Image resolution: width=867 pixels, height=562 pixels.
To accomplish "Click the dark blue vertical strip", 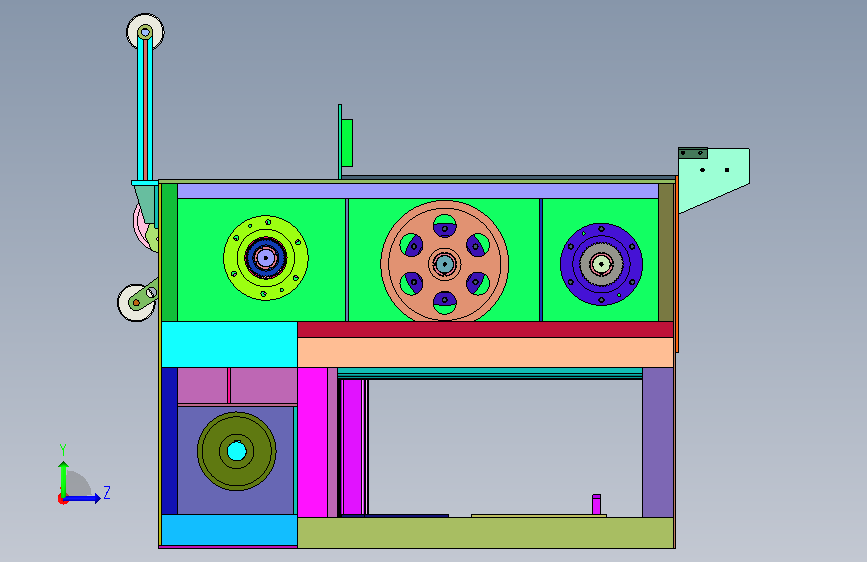I will [169, 441].
